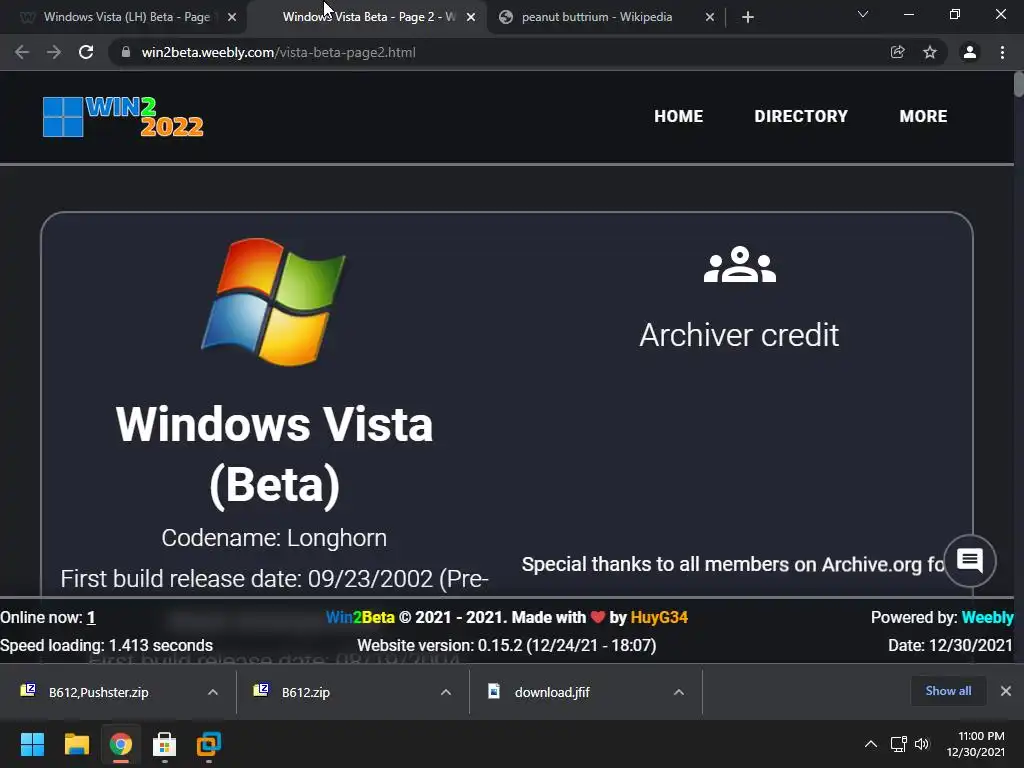Click the volume speaker tray icon
This screenshot has width=1024, height=768.
[921, 744]
